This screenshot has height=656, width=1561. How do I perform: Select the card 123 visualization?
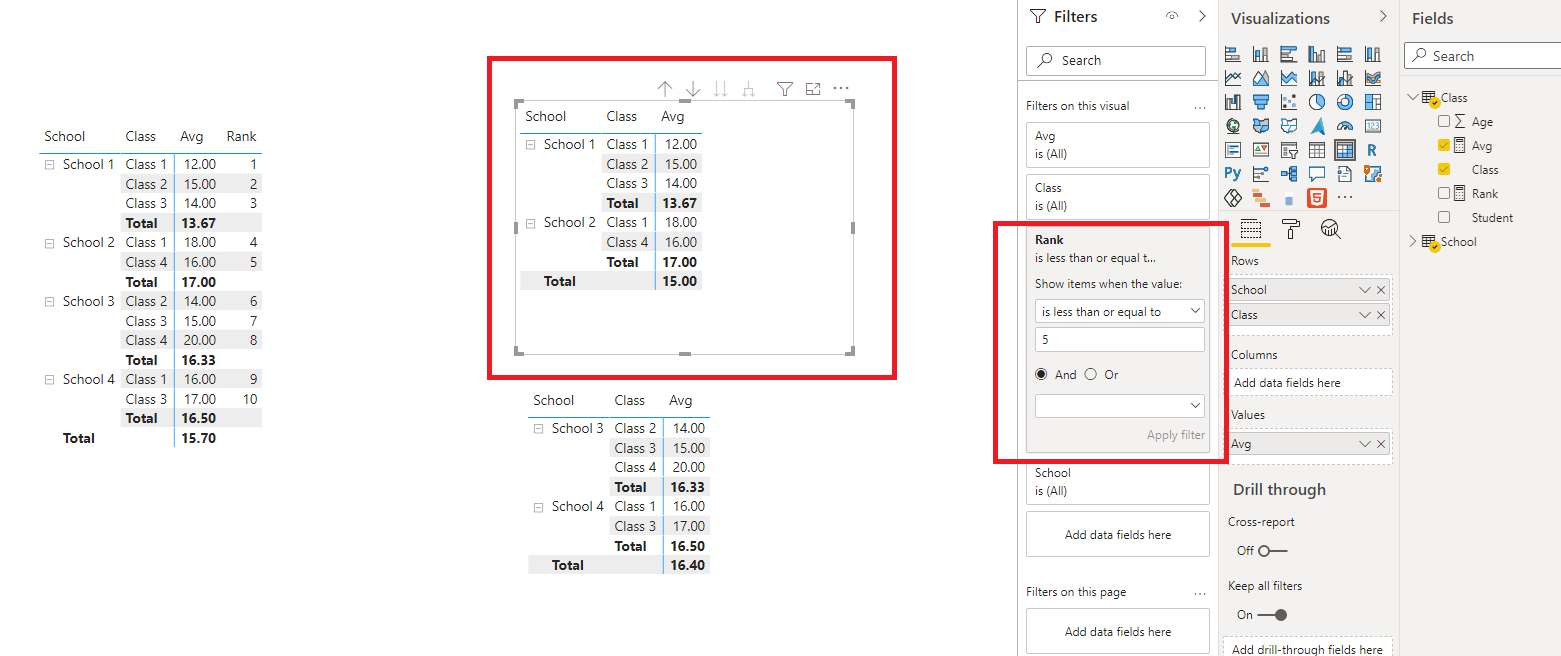pyautogui.click(x=1373, y=125)
